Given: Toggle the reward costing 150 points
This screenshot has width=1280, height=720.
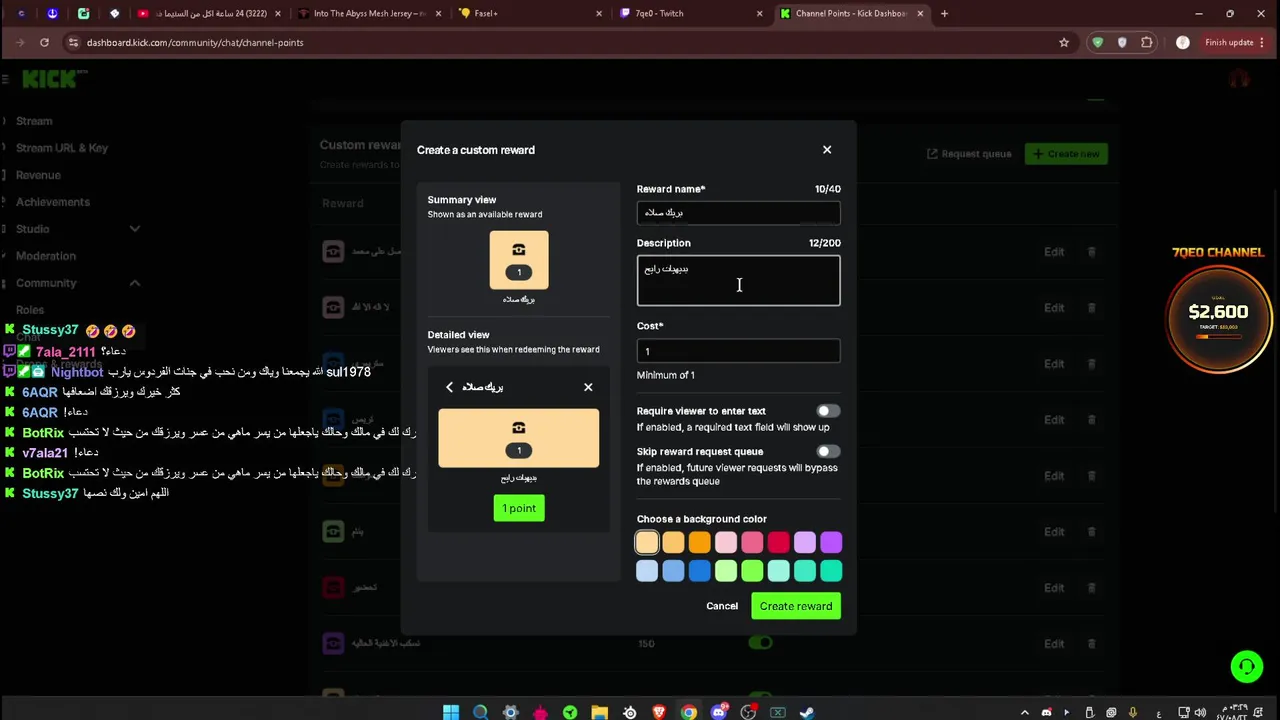Looking at the screenshot, I should (760, 643).
